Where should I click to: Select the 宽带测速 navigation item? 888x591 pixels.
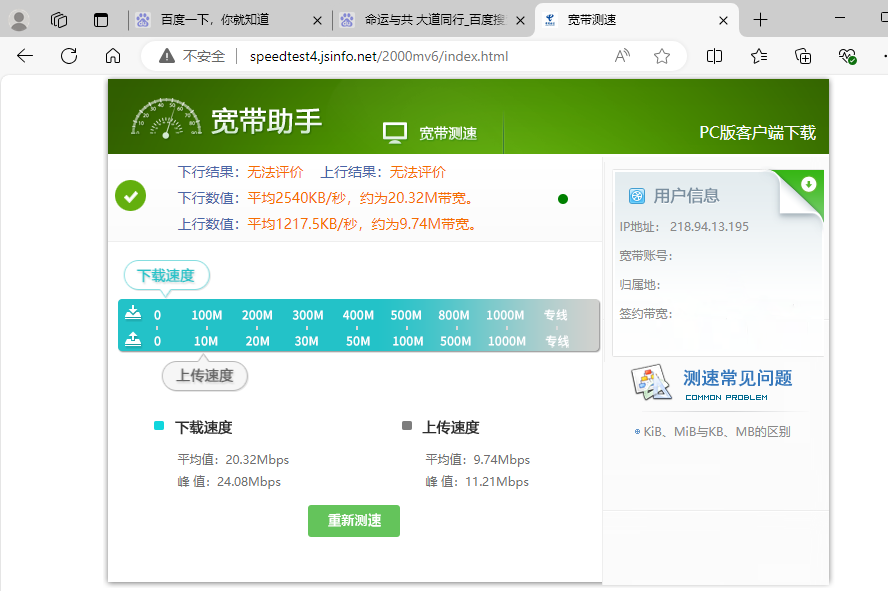[x=431, y=133]
